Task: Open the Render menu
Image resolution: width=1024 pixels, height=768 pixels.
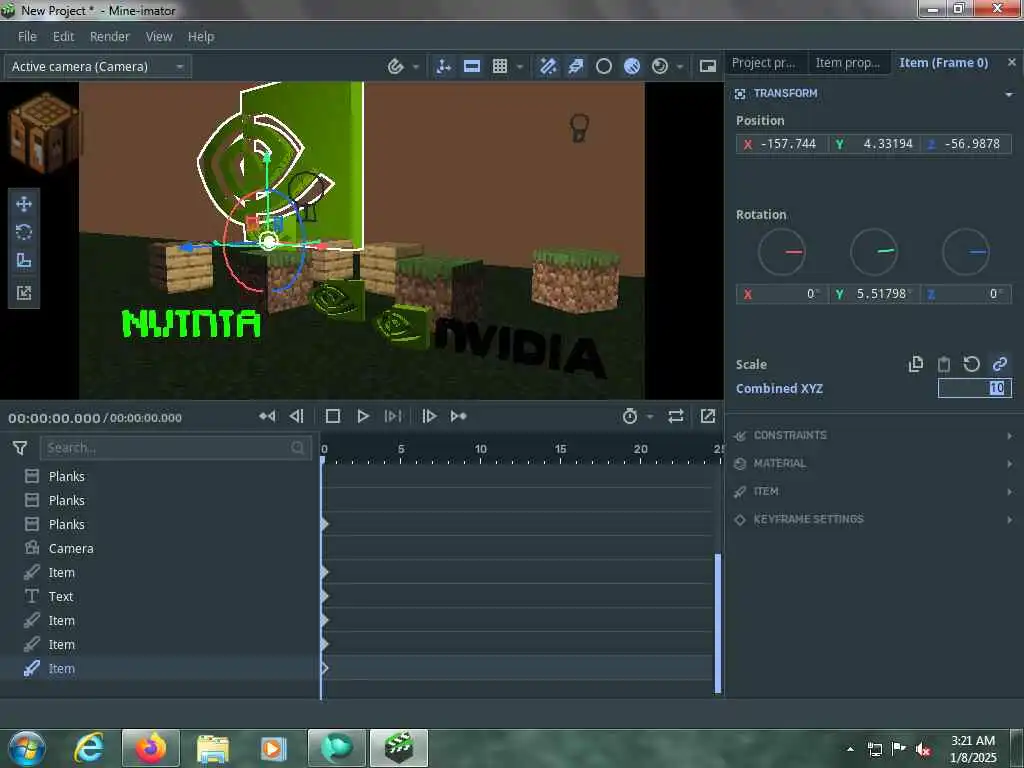Action: pos(110,37)
